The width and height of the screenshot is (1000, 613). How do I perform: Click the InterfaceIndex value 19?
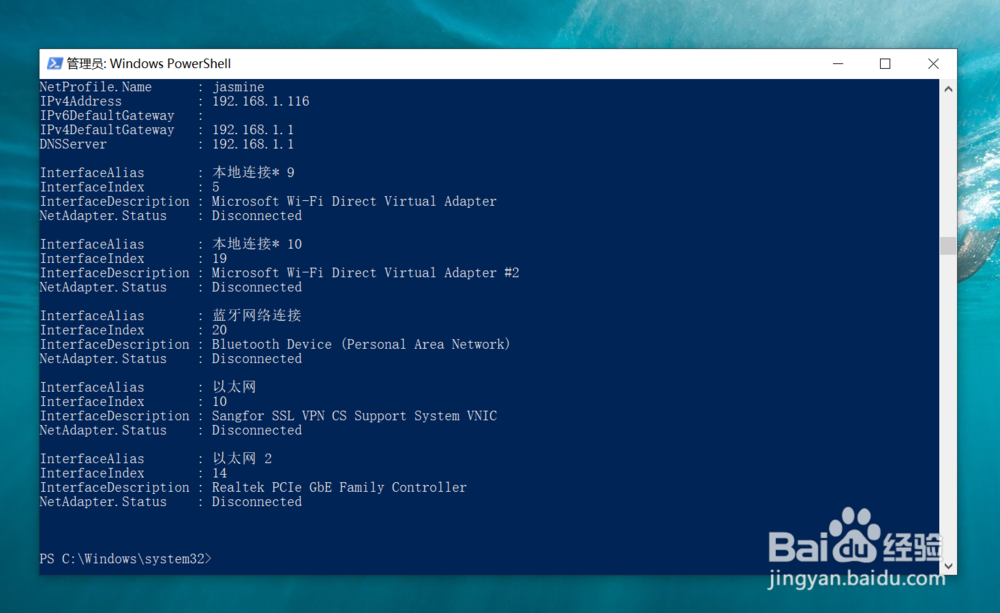point(219,258)
